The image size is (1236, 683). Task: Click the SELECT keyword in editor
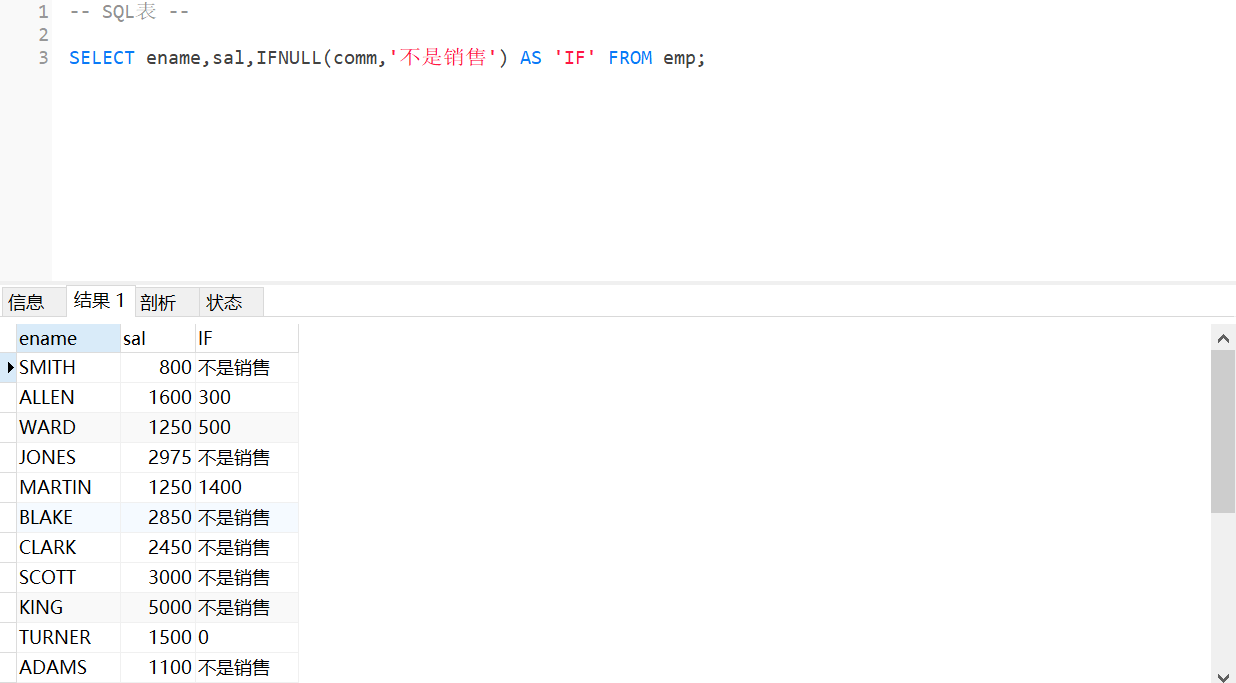pos(102,58)
